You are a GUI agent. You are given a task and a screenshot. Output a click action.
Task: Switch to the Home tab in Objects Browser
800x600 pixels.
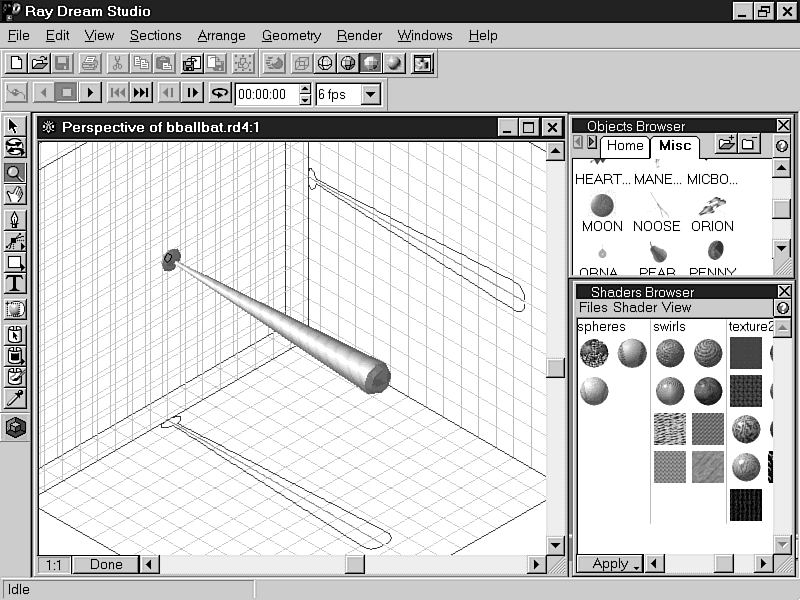click(625, 146)
